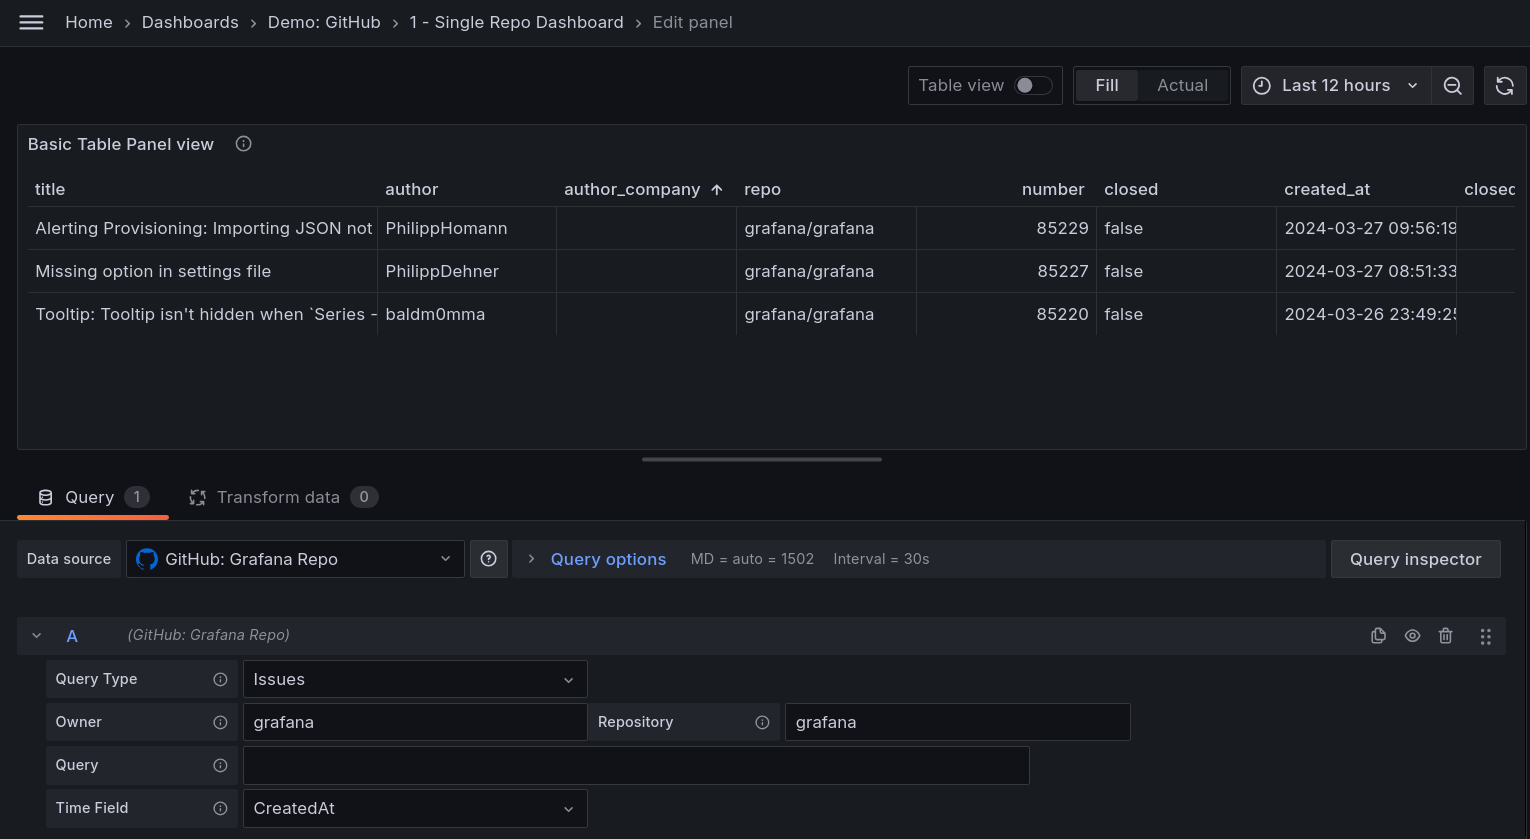
Task: Click inside the empty Query input field
Action: point(635,765)
